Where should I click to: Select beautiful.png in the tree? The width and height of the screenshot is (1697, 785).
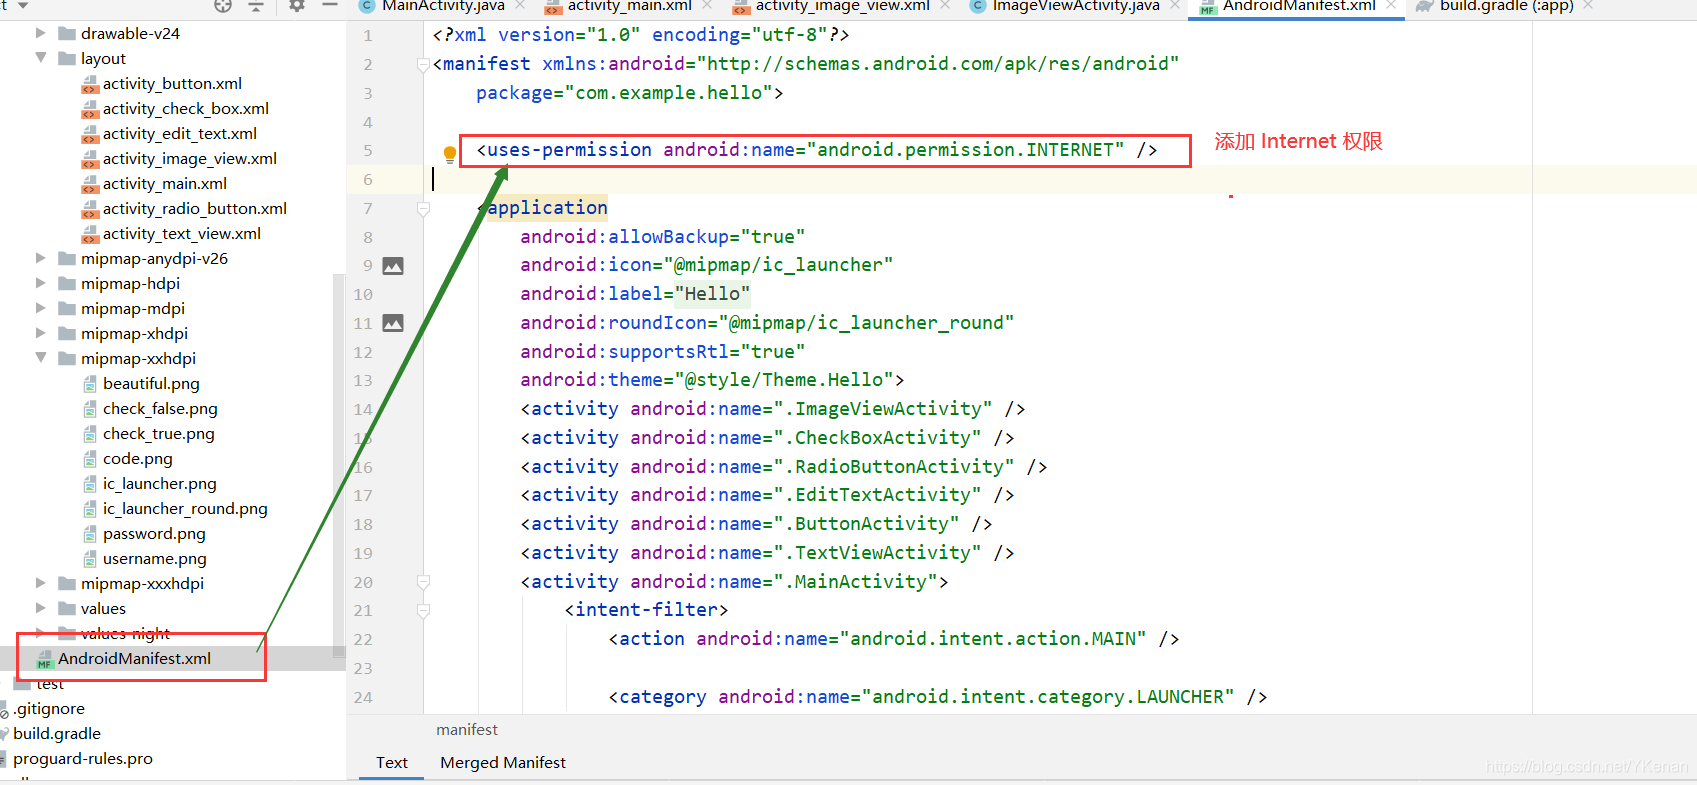pos(151,383)
